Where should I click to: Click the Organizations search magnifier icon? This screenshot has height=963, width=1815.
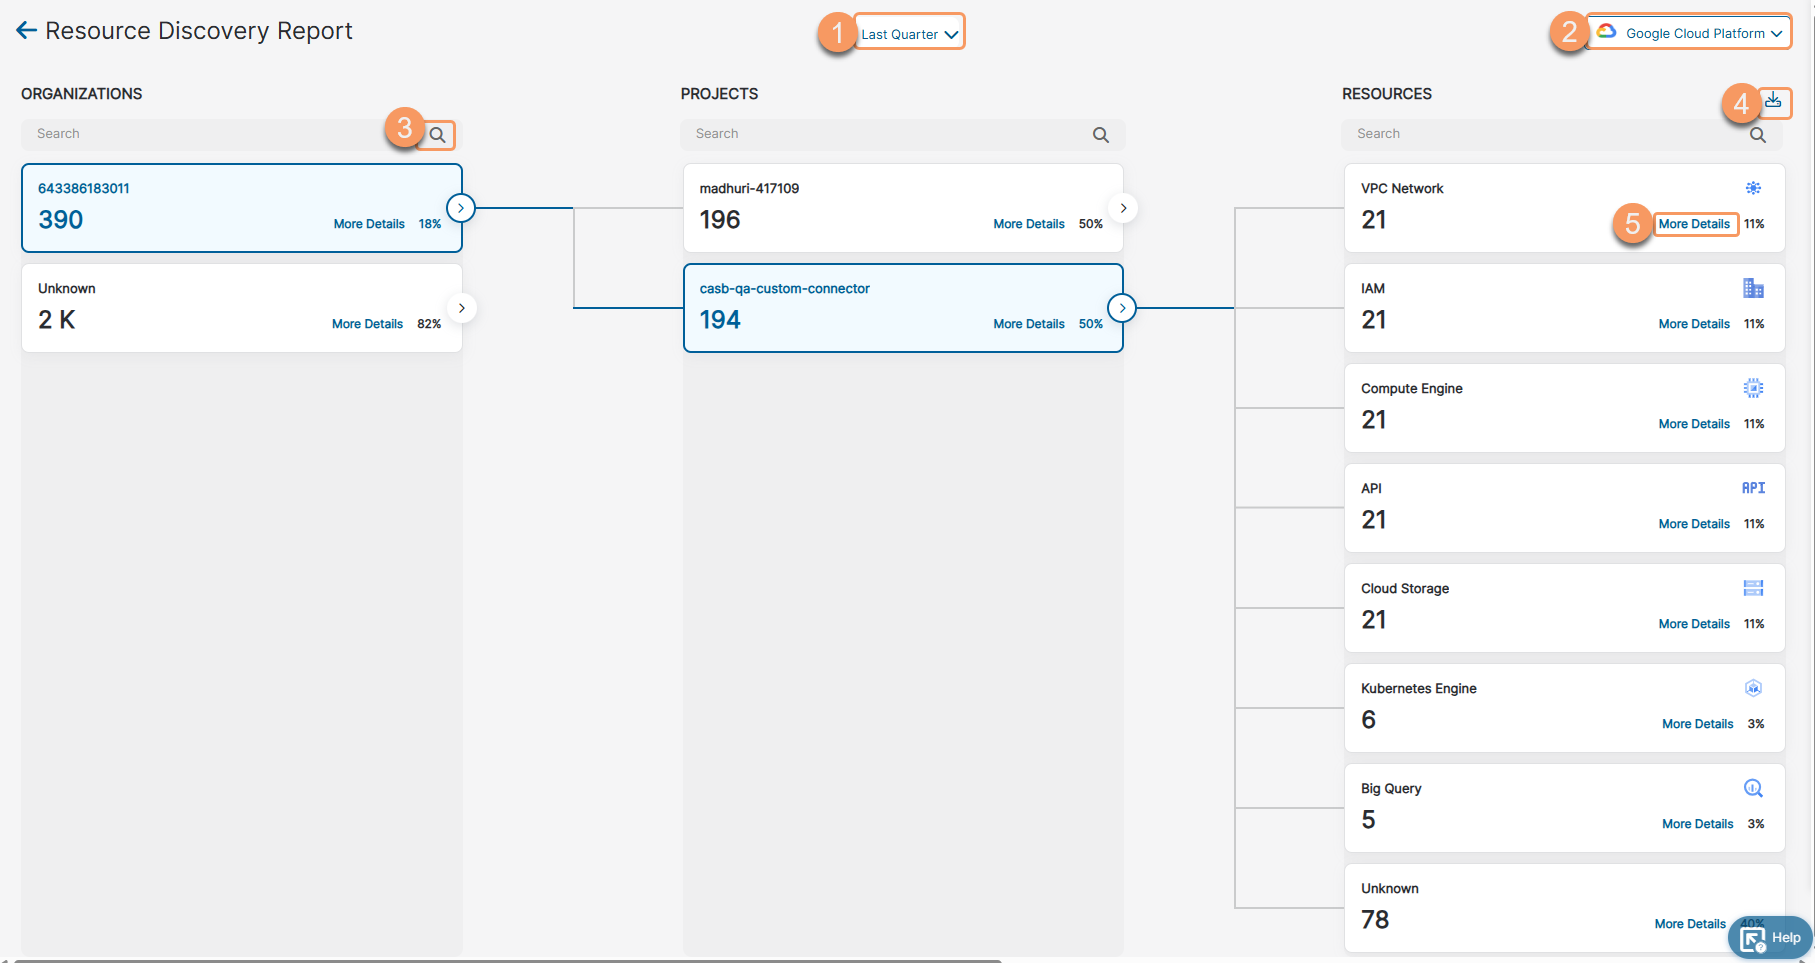[437, 135]
